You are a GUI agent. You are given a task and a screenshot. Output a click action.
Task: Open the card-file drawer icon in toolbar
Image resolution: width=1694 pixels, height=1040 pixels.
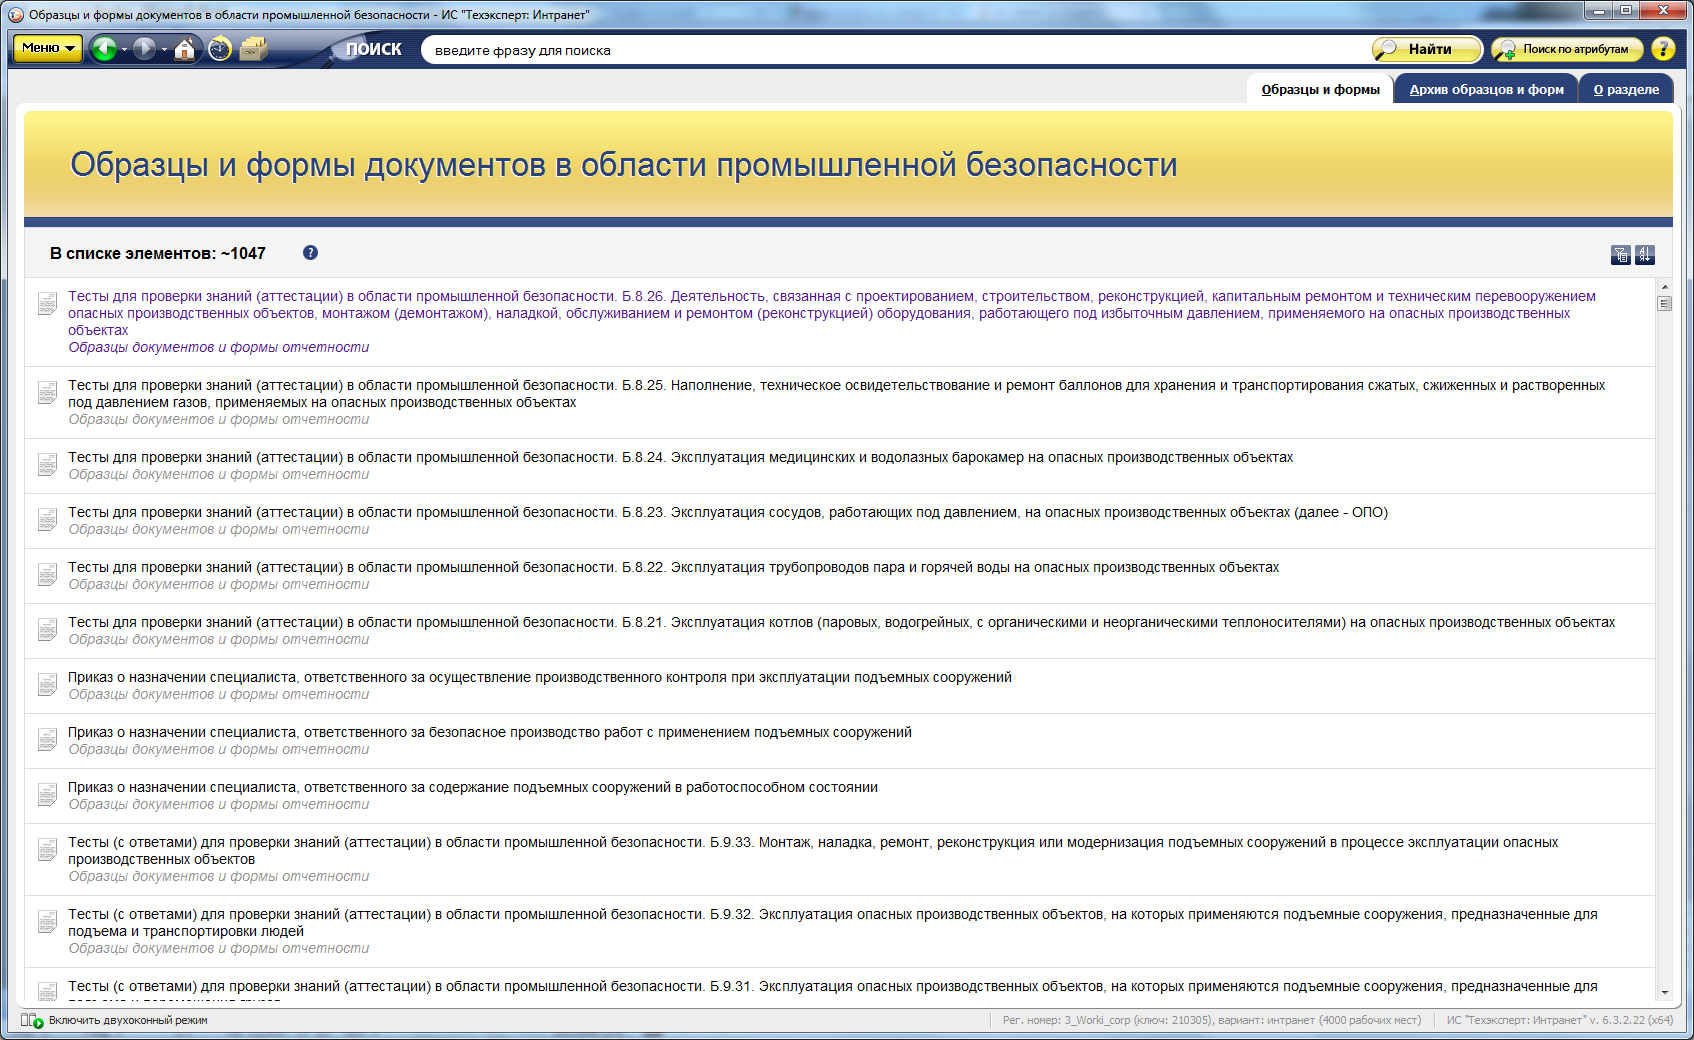click(x=254, y=49)
